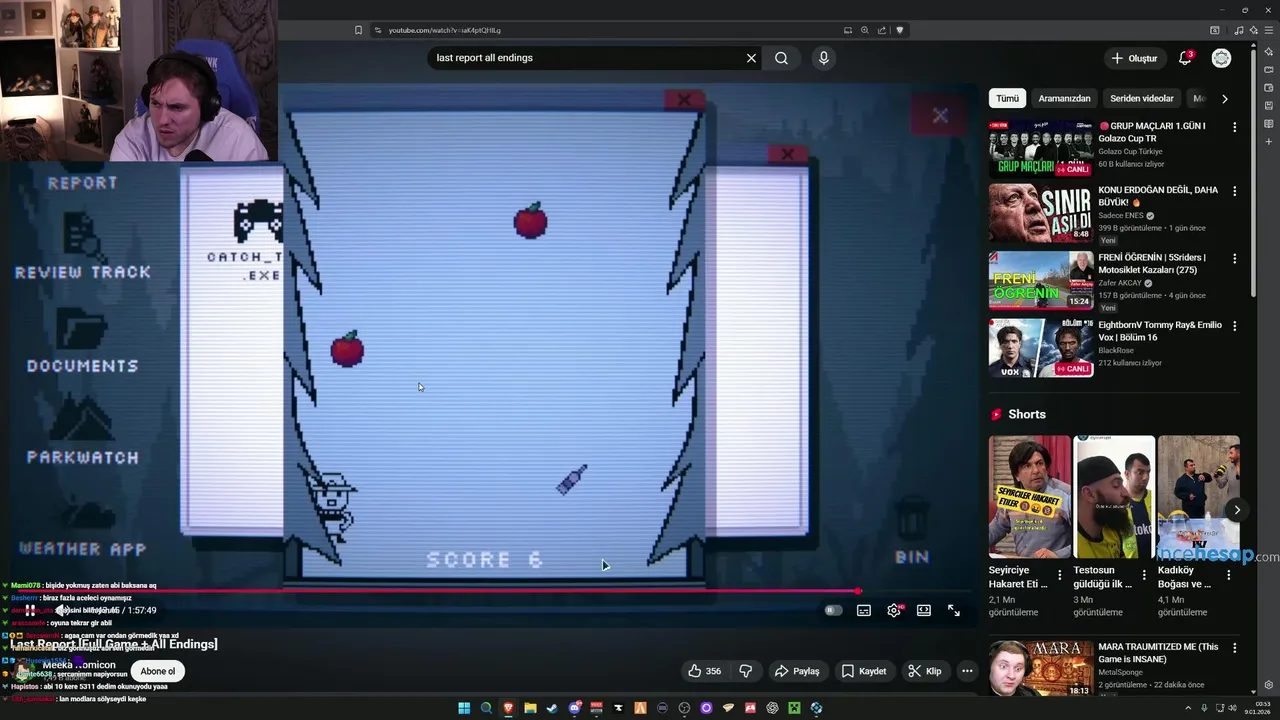Open options for the GRUP MAÇLARI video

click(1234, 127)
